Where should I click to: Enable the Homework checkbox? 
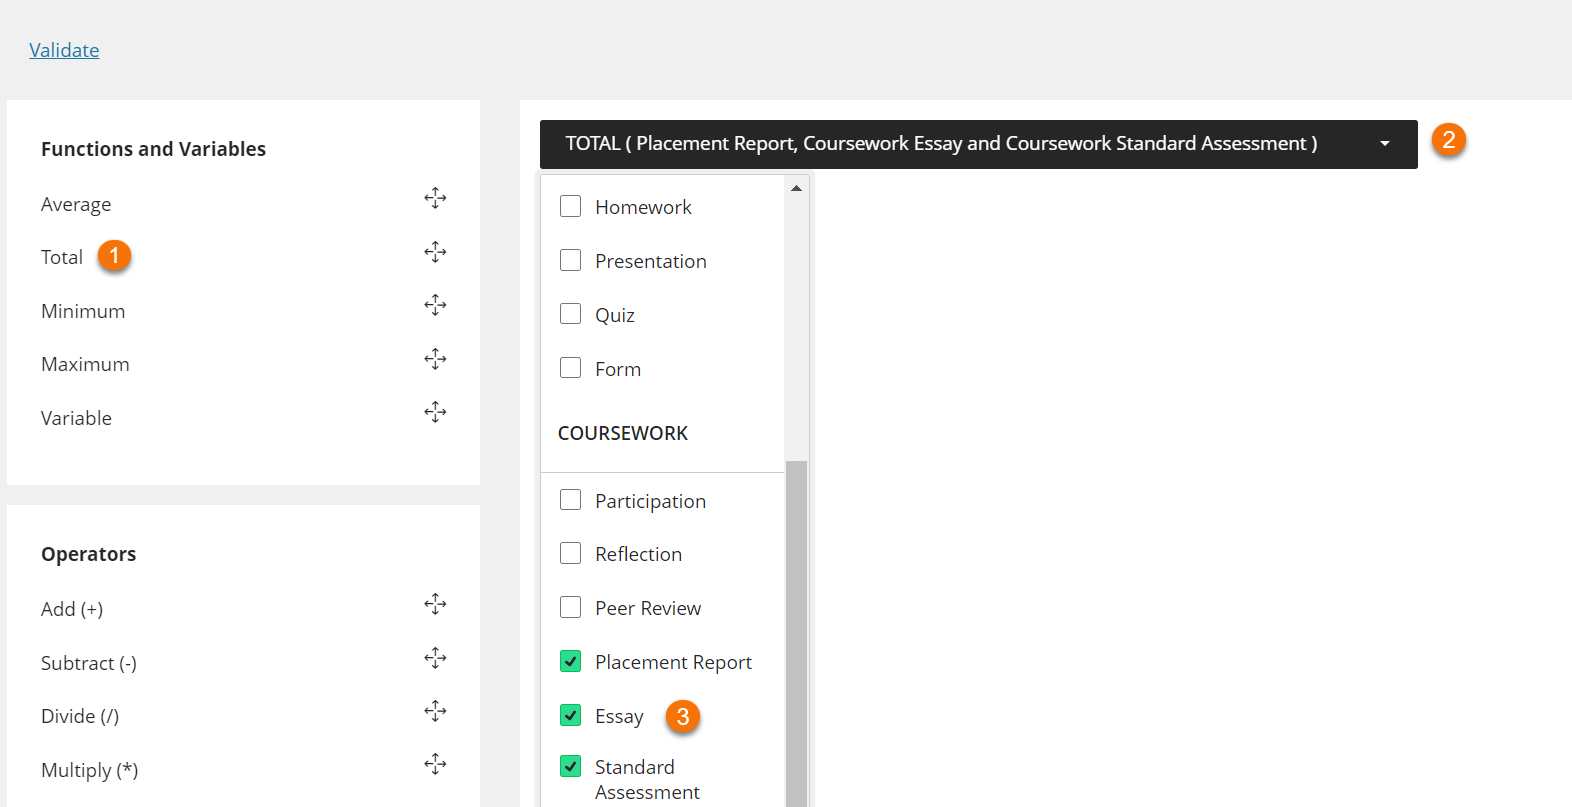[x=571, y=207]
